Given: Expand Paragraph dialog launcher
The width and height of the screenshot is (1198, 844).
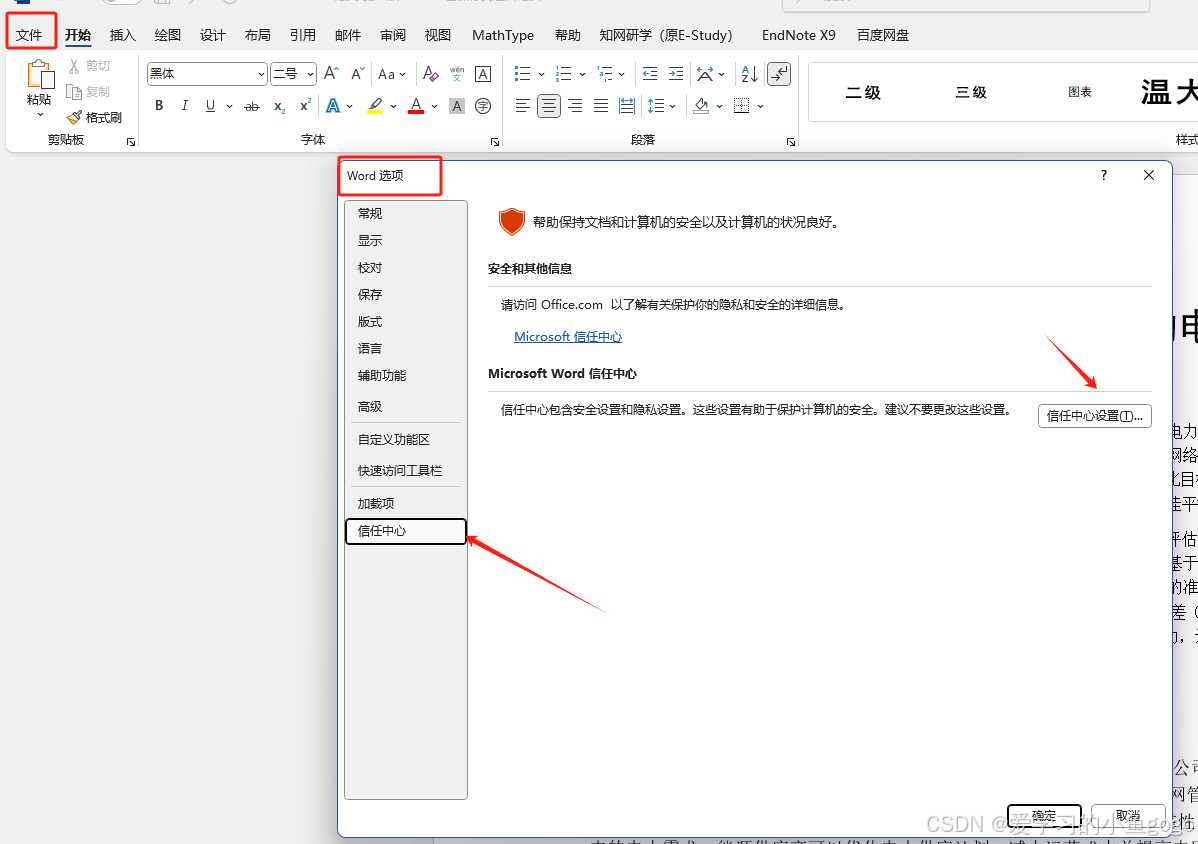Looking at the screenshot, I should click(x=791, y=142).
